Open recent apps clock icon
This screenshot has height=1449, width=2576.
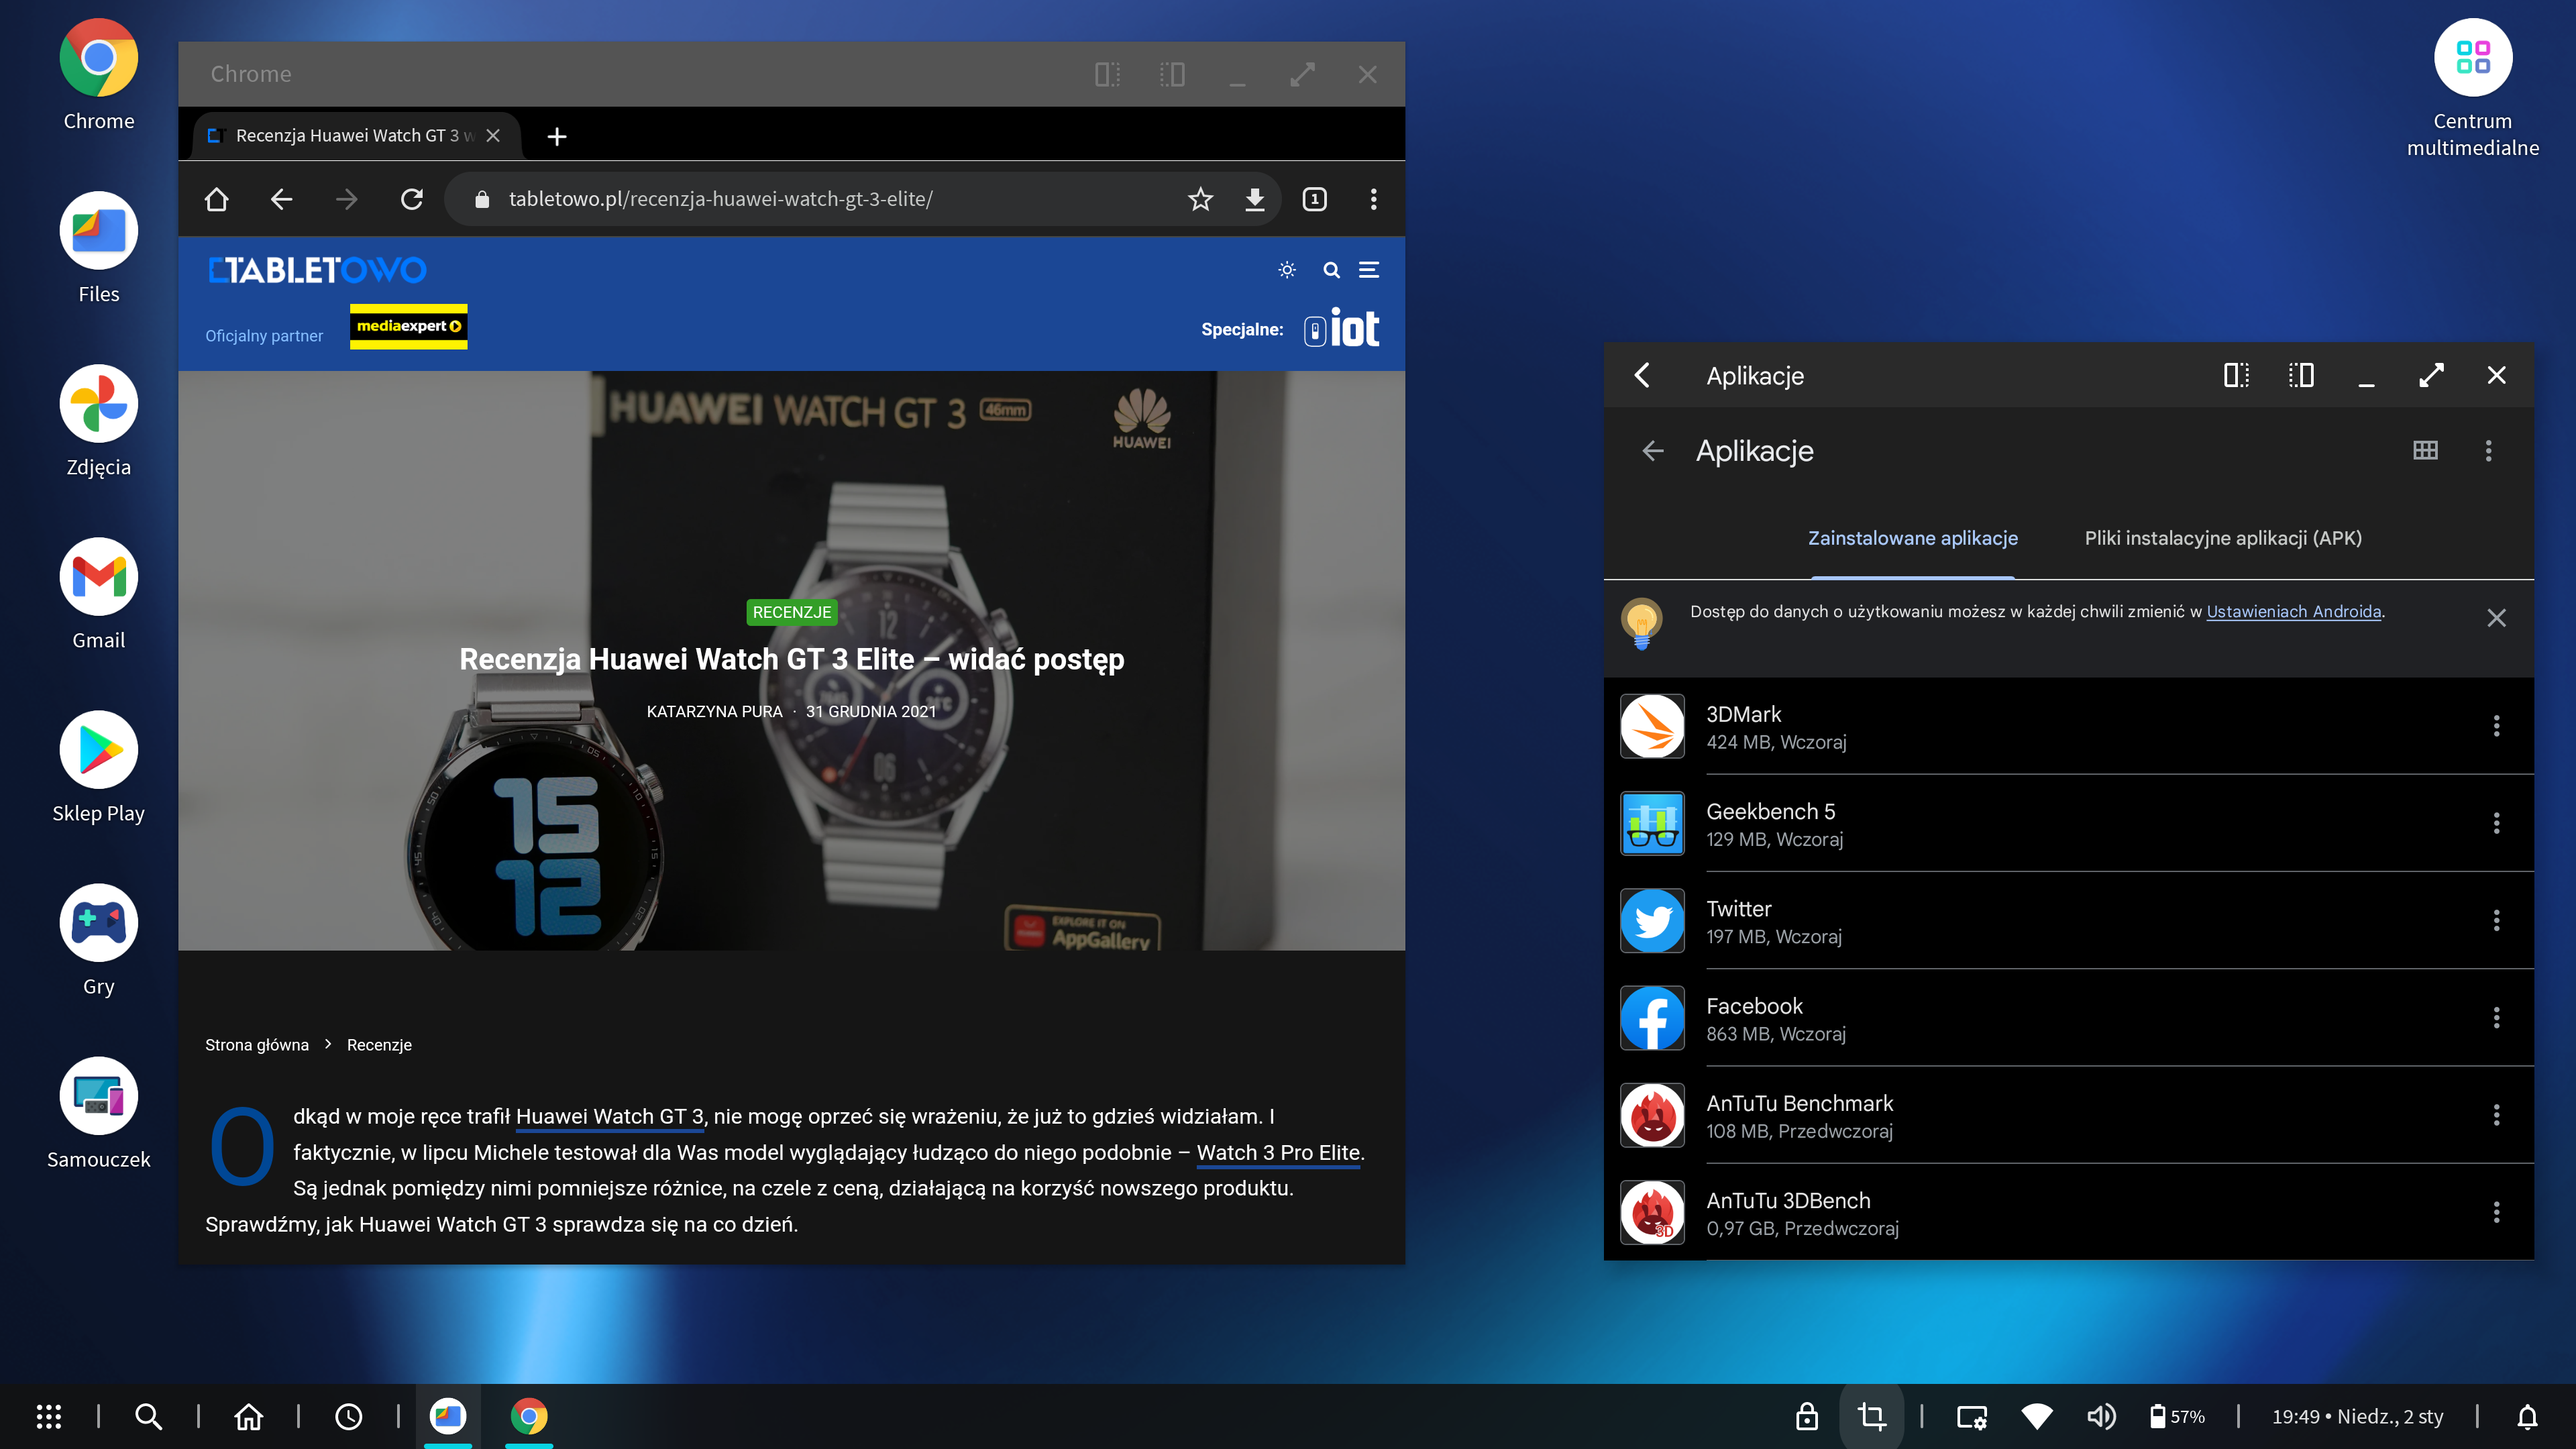(x=348, y=1416)
